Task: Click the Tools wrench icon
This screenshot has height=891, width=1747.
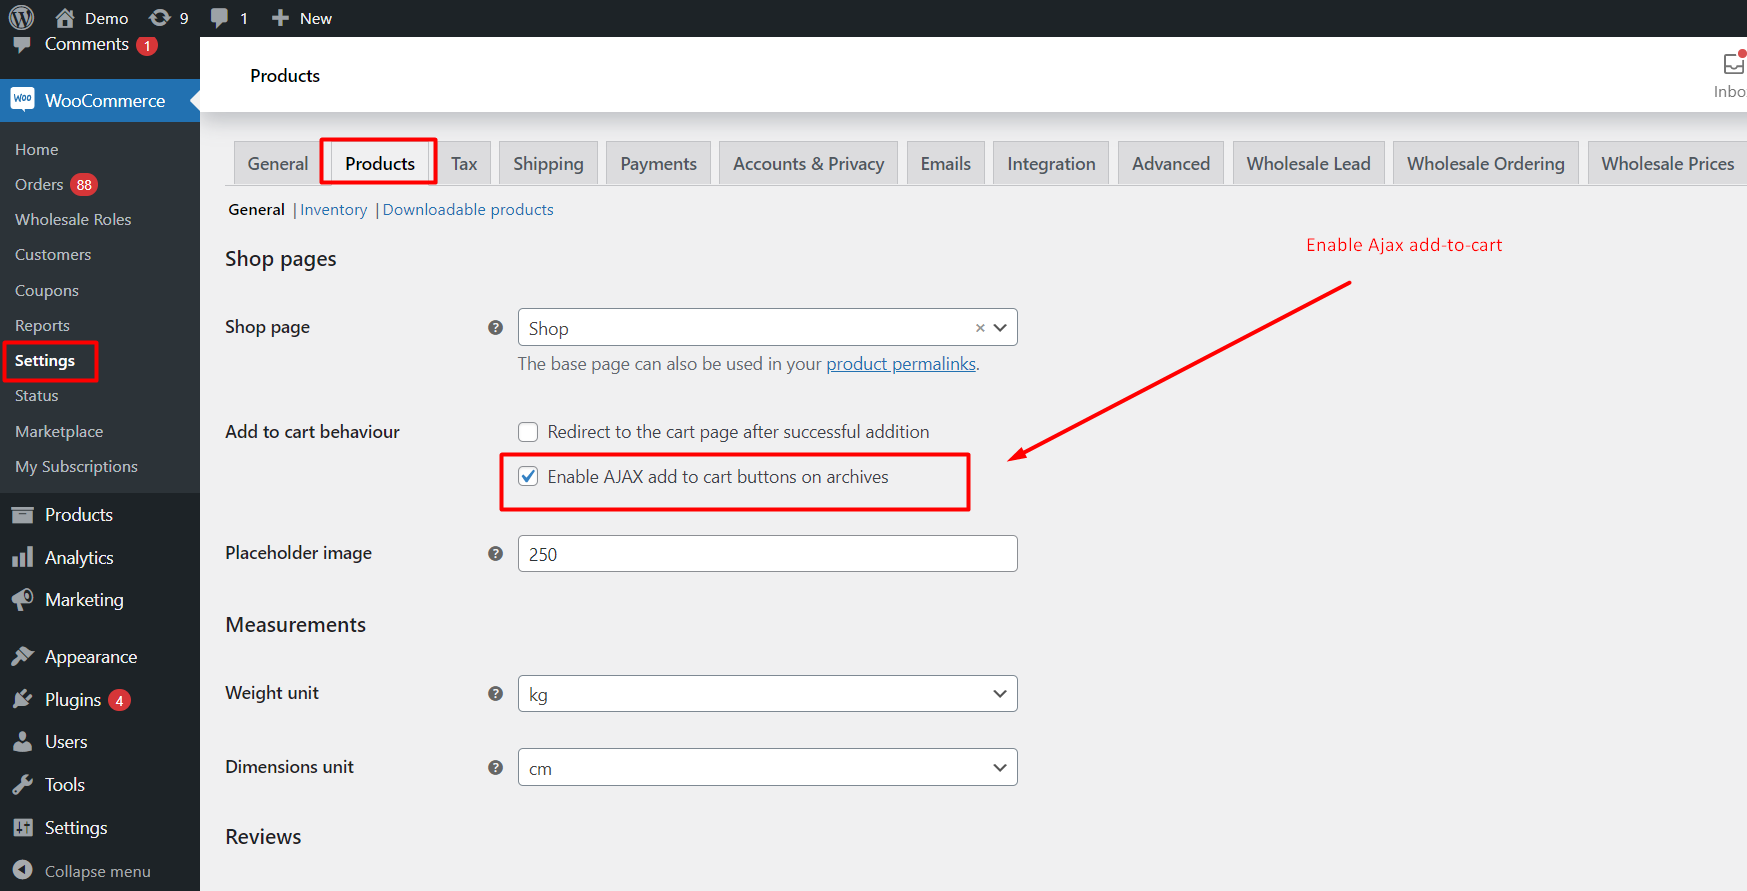Action: tap(22, 784)
